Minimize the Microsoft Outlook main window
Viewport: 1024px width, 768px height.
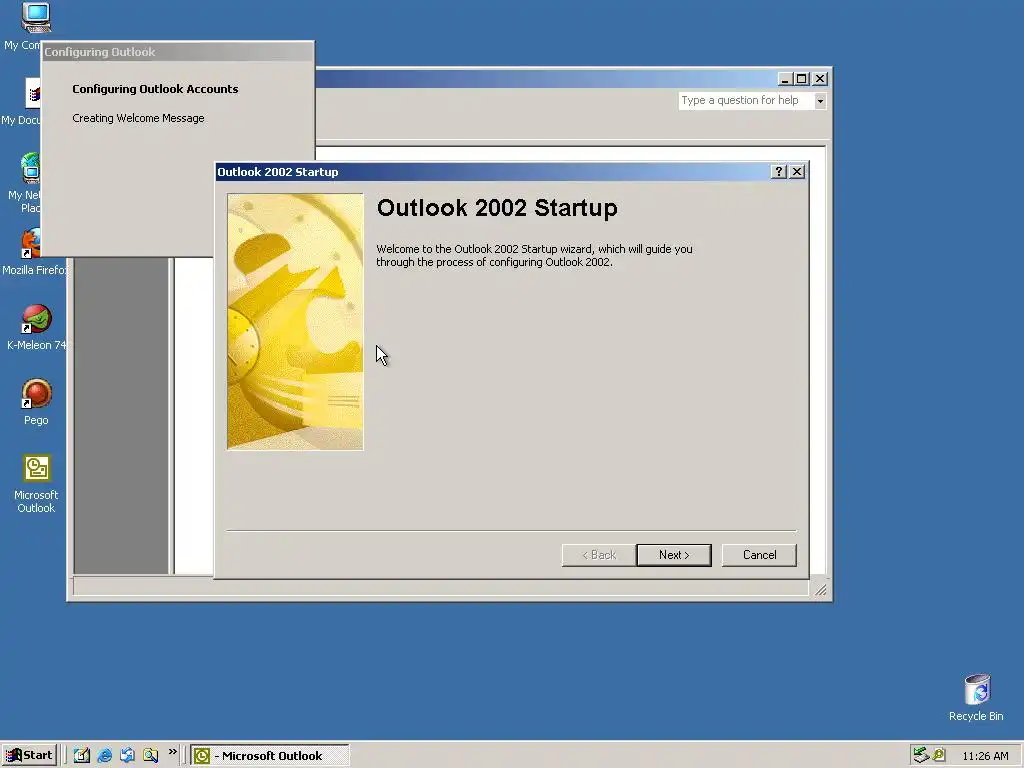(785, 79)
